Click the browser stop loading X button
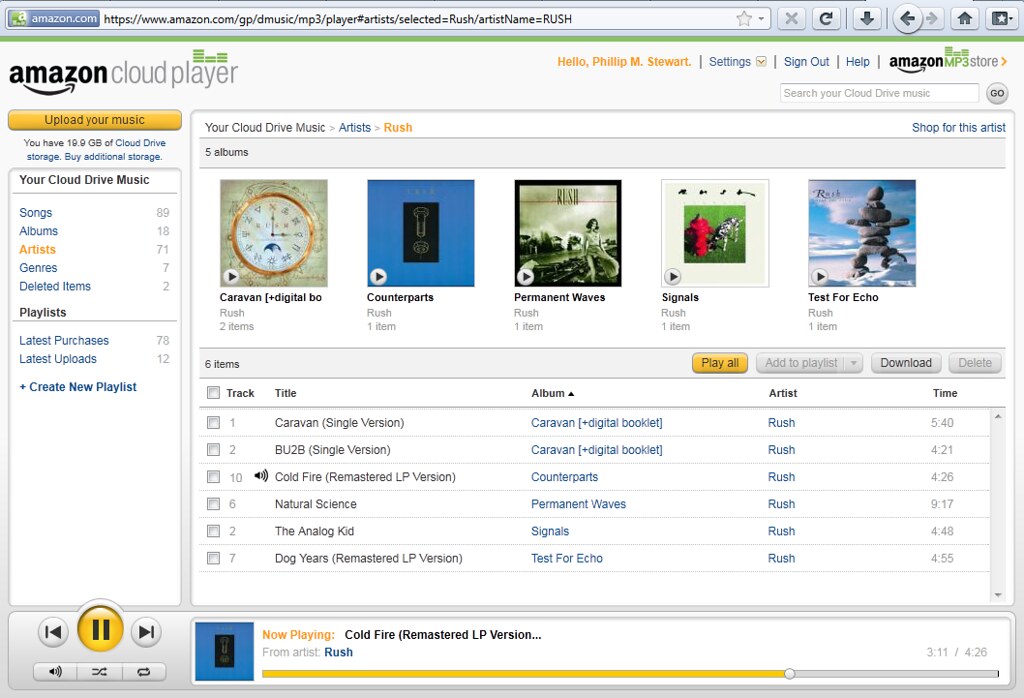1024x698 pixels. 791,18
